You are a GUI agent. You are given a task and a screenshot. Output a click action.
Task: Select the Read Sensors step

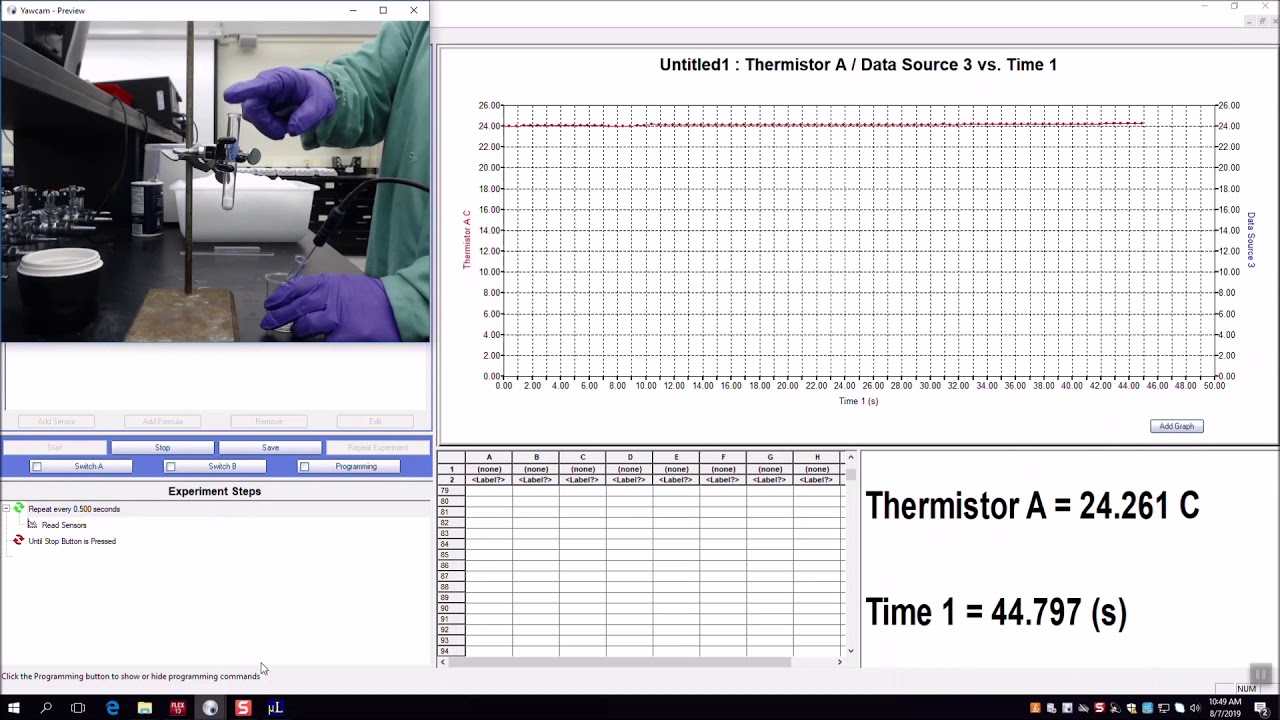point(64,525)
